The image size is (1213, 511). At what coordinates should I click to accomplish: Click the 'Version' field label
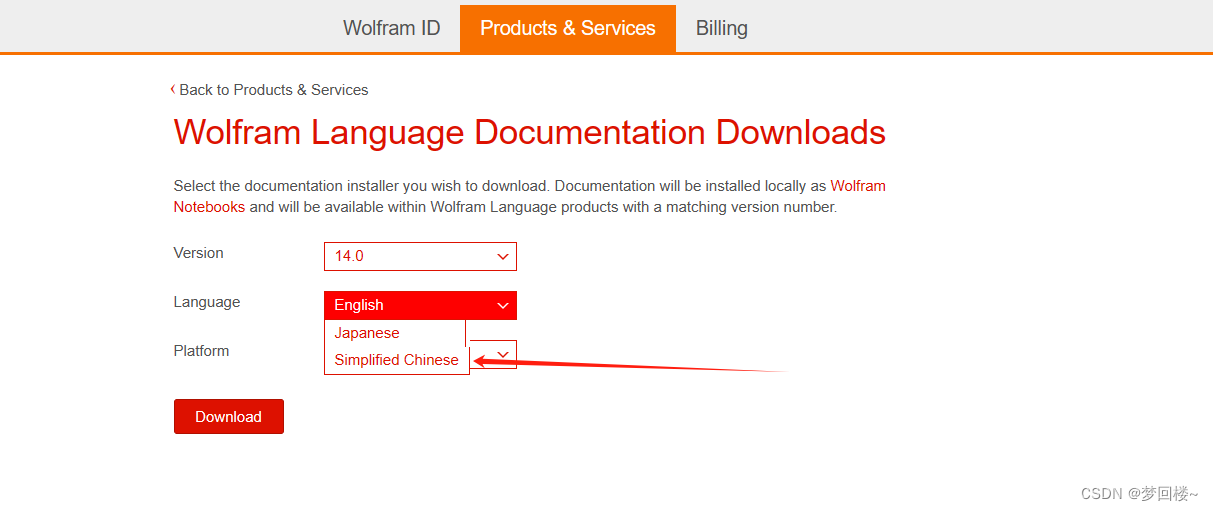click(x=199, y=253)
